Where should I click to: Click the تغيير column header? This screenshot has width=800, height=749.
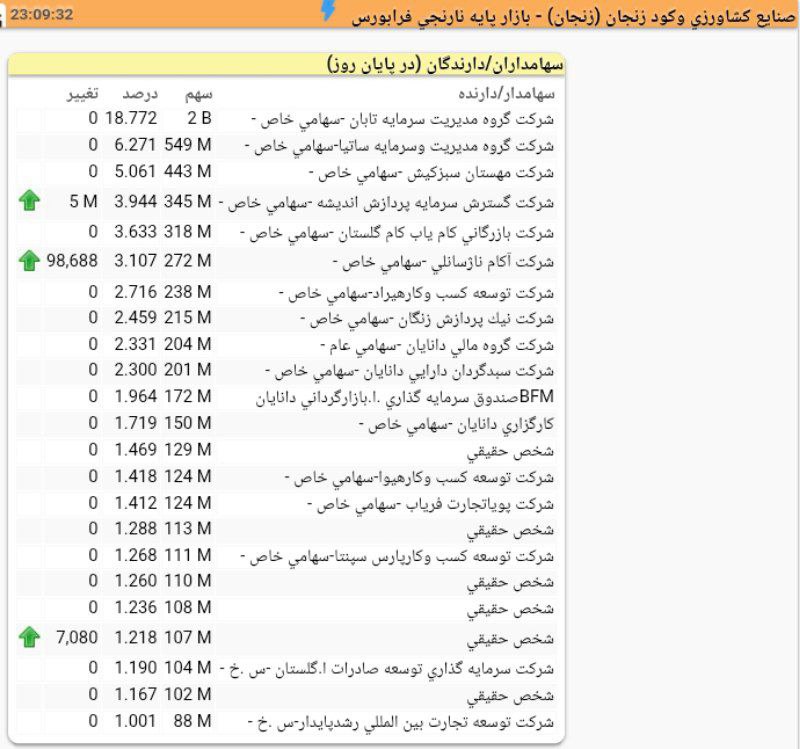(81, 94)
